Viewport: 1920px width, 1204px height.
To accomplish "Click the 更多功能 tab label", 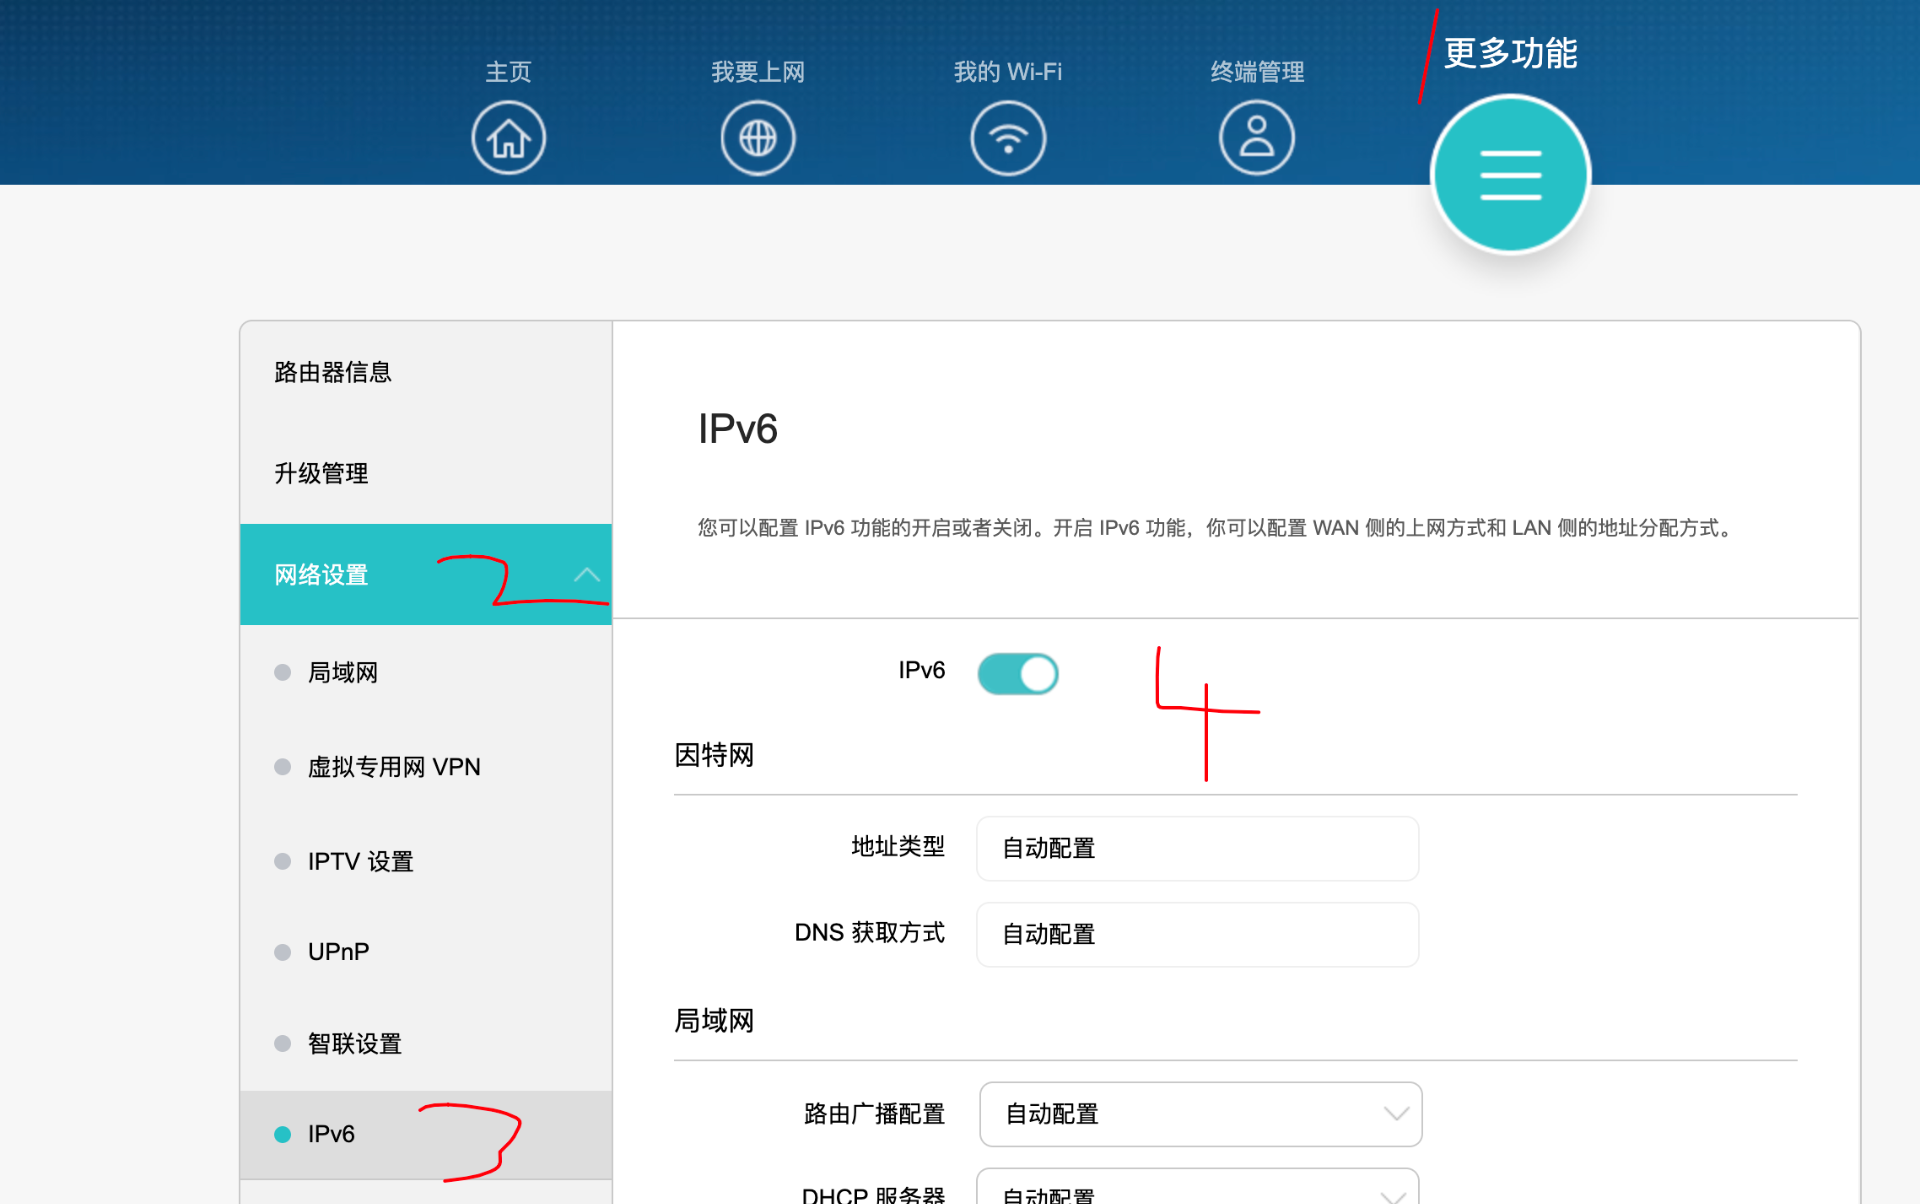I will [x=1510, y=53].
